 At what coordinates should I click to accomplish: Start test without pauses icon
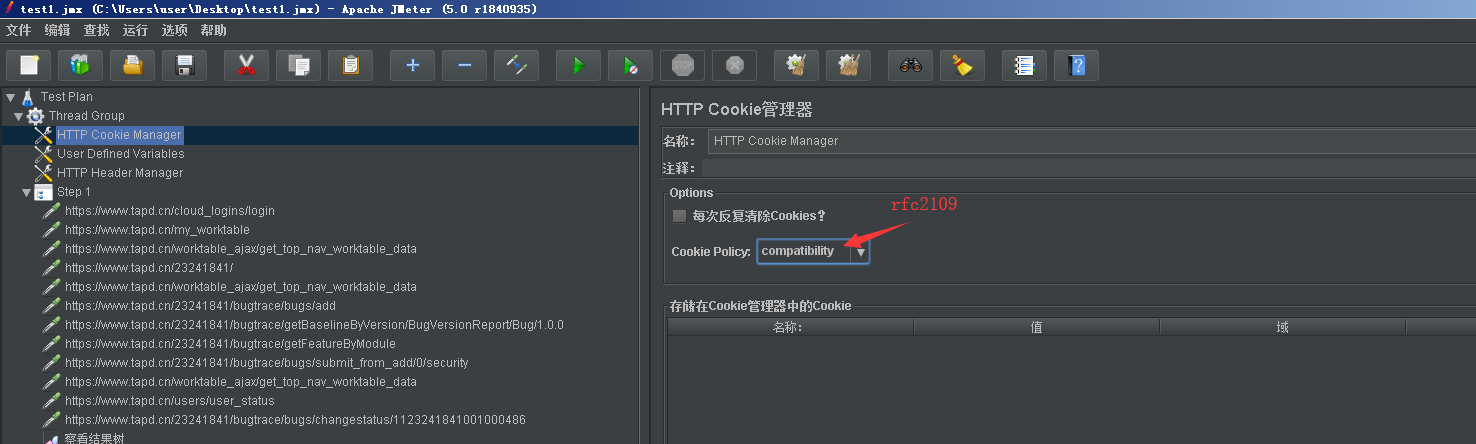630,66
